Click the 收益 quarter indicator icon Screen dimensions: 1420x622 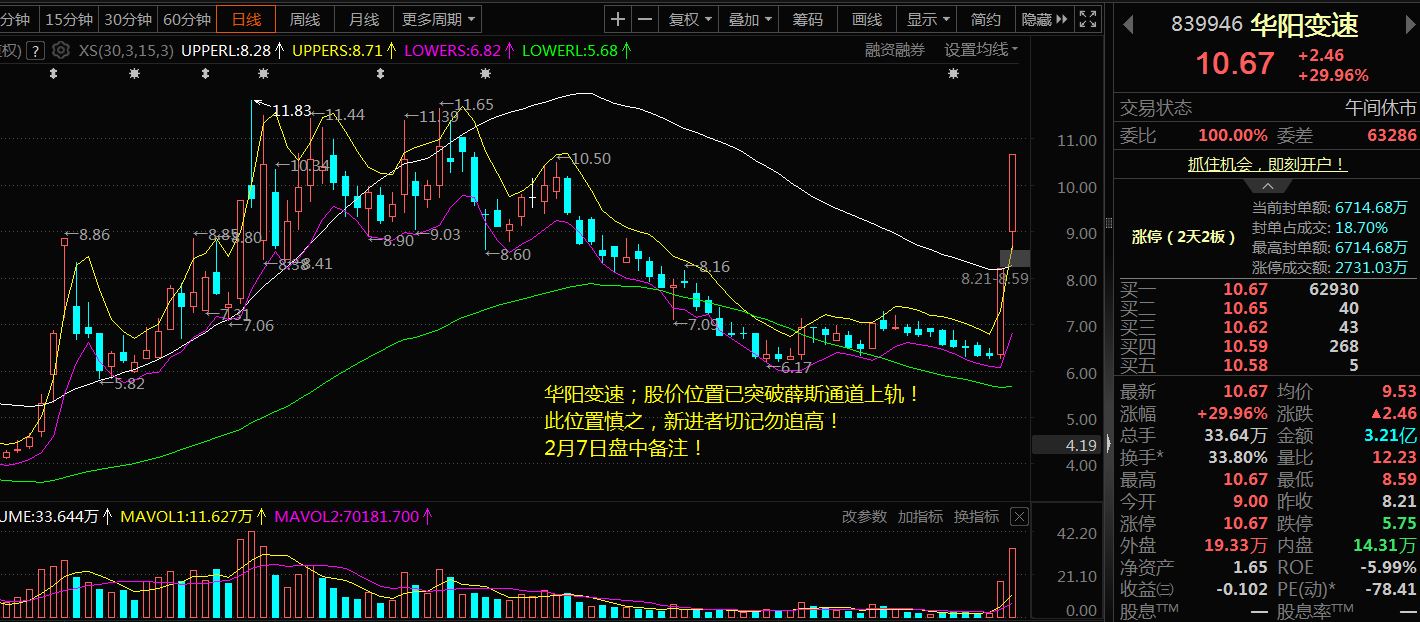[1166, 589]
